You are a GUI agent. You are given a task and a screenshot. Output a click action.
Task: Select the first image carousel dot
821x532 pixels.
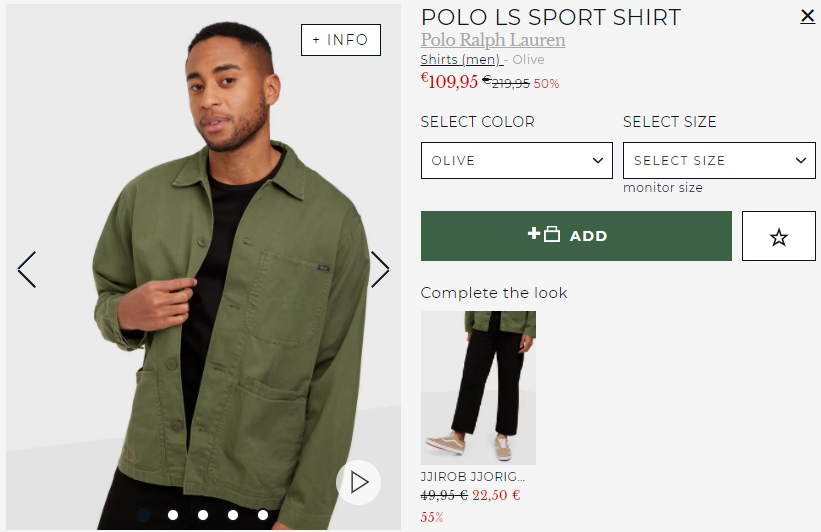coord(142,515)
